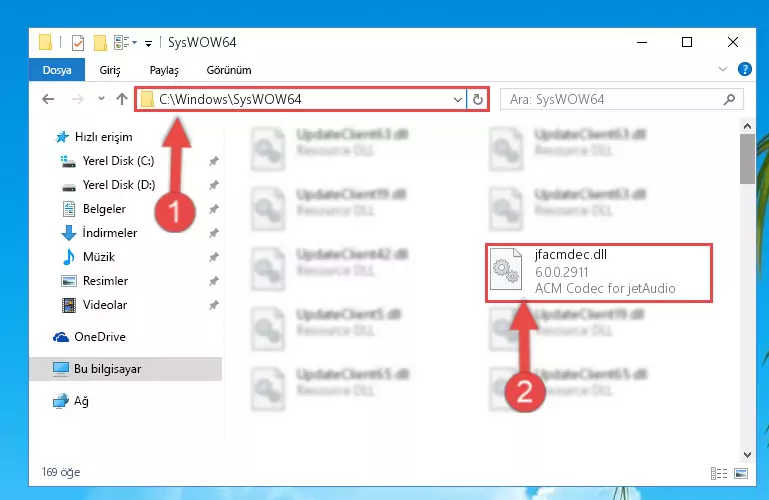Image resolution: width=769 pixels, height=500 pixels.
Task: Click the pin icon beside Videolar
Action: coord(213,305)
